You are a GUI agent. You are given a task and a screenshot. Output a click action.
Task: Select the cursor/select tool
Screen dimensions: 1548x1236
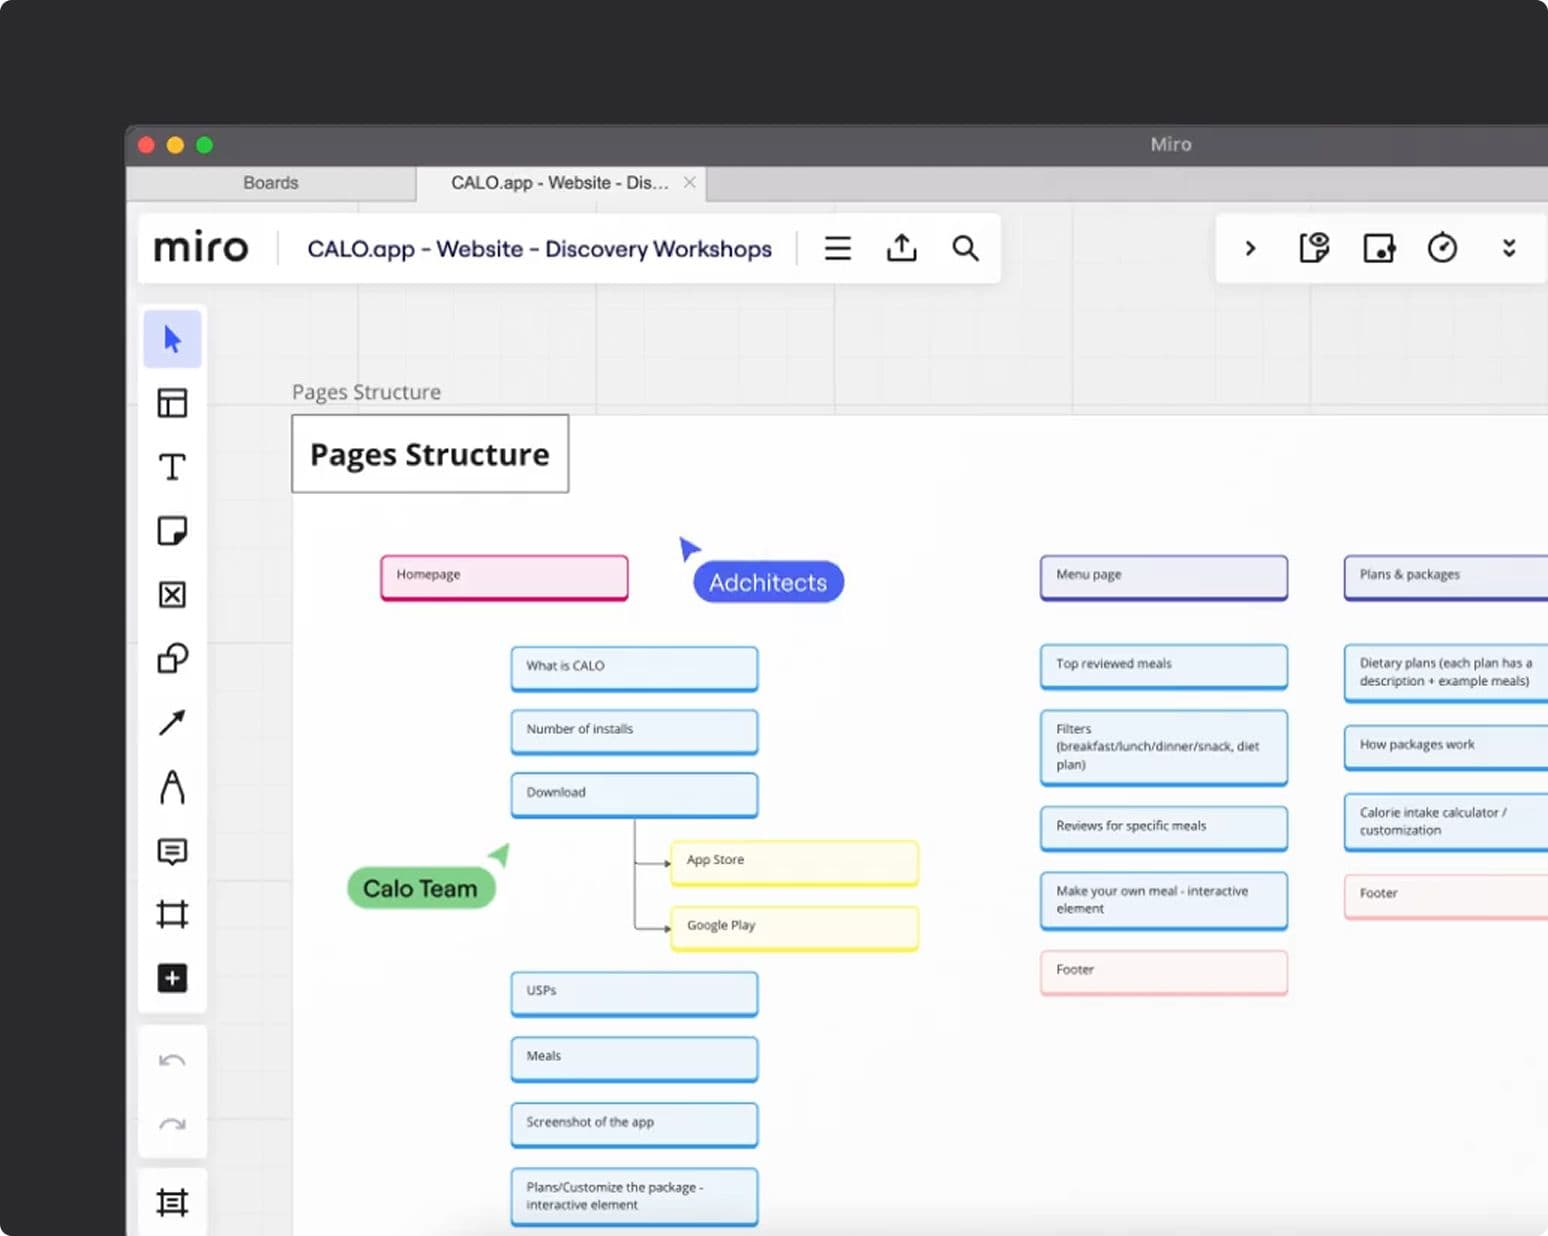pos(172,340)
